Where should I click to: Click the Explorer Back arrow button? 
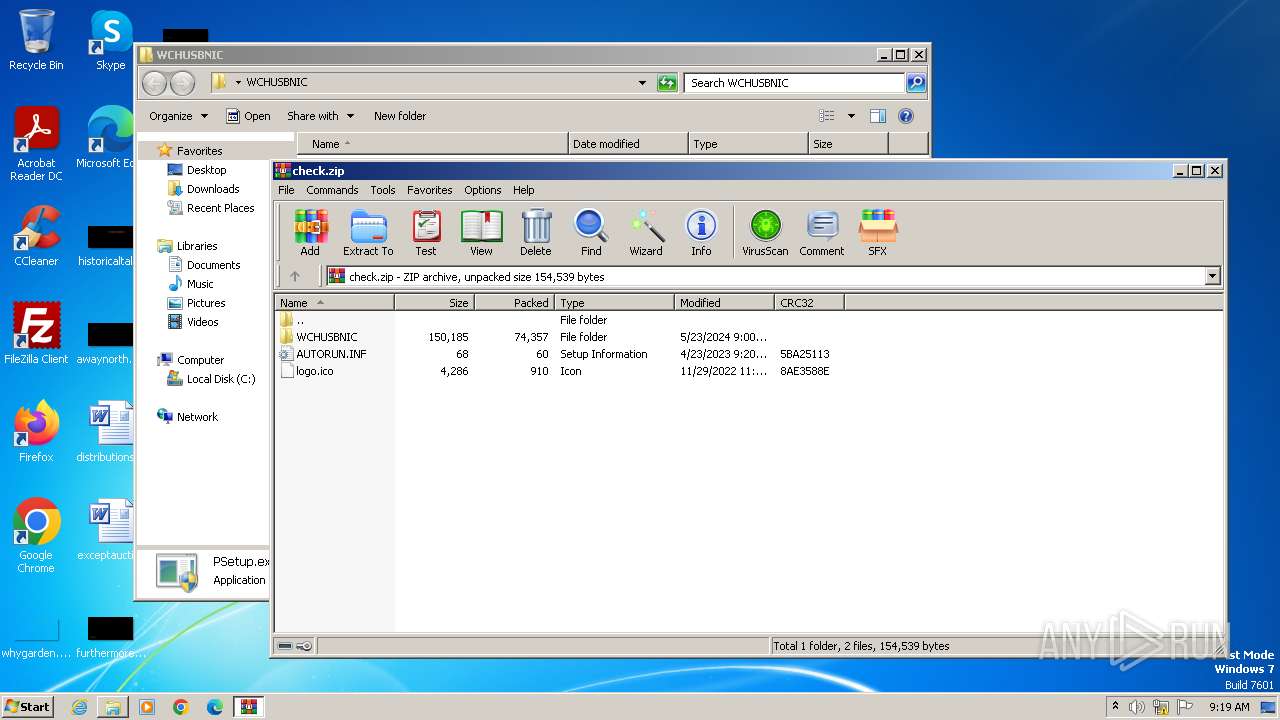pyautogui.click(x=155, y=83)
